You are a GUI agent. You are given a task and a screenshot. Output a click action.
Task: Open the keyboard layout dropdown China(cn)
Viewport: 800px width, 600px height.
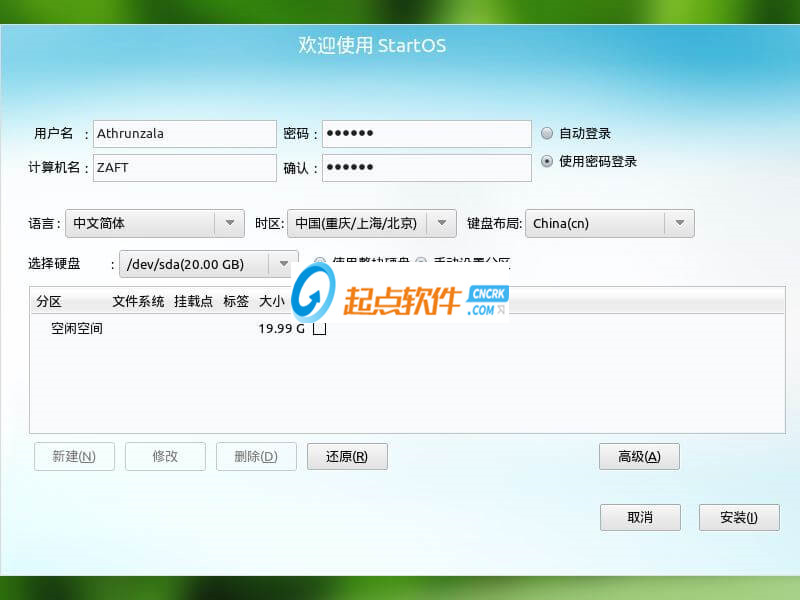(x=610, y=223)
